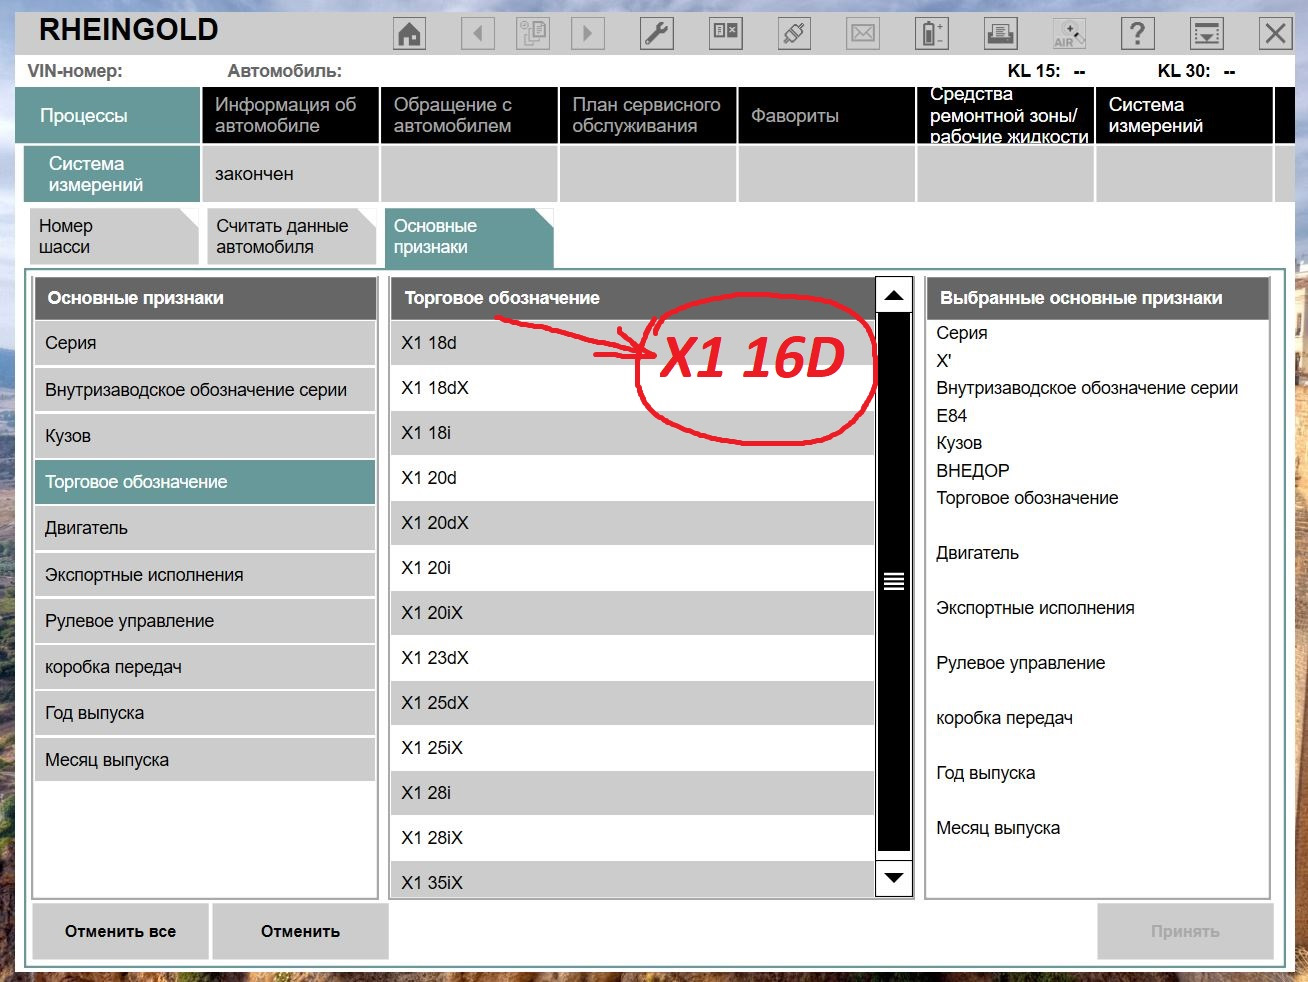The width and height of the screenshot is (1308, 982).
Task: Select Внутризаводское обозначение серии in the left list
Action: 205,390
